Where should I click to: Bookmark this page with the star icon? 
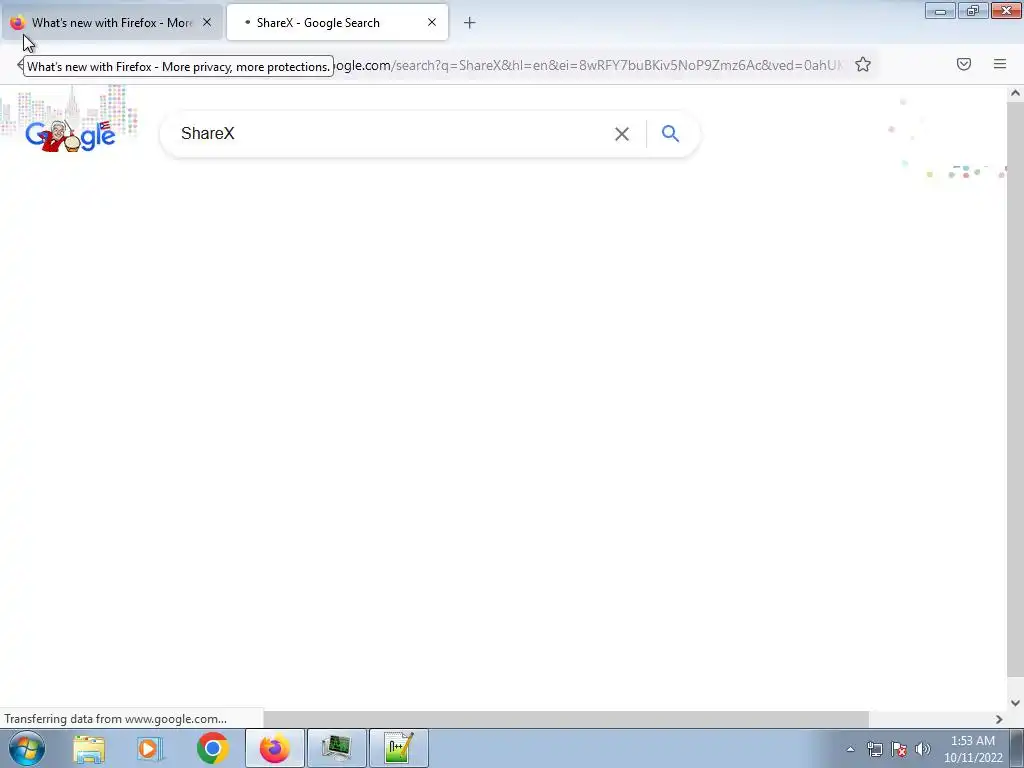pyautogui.click(x=863, y=64)
